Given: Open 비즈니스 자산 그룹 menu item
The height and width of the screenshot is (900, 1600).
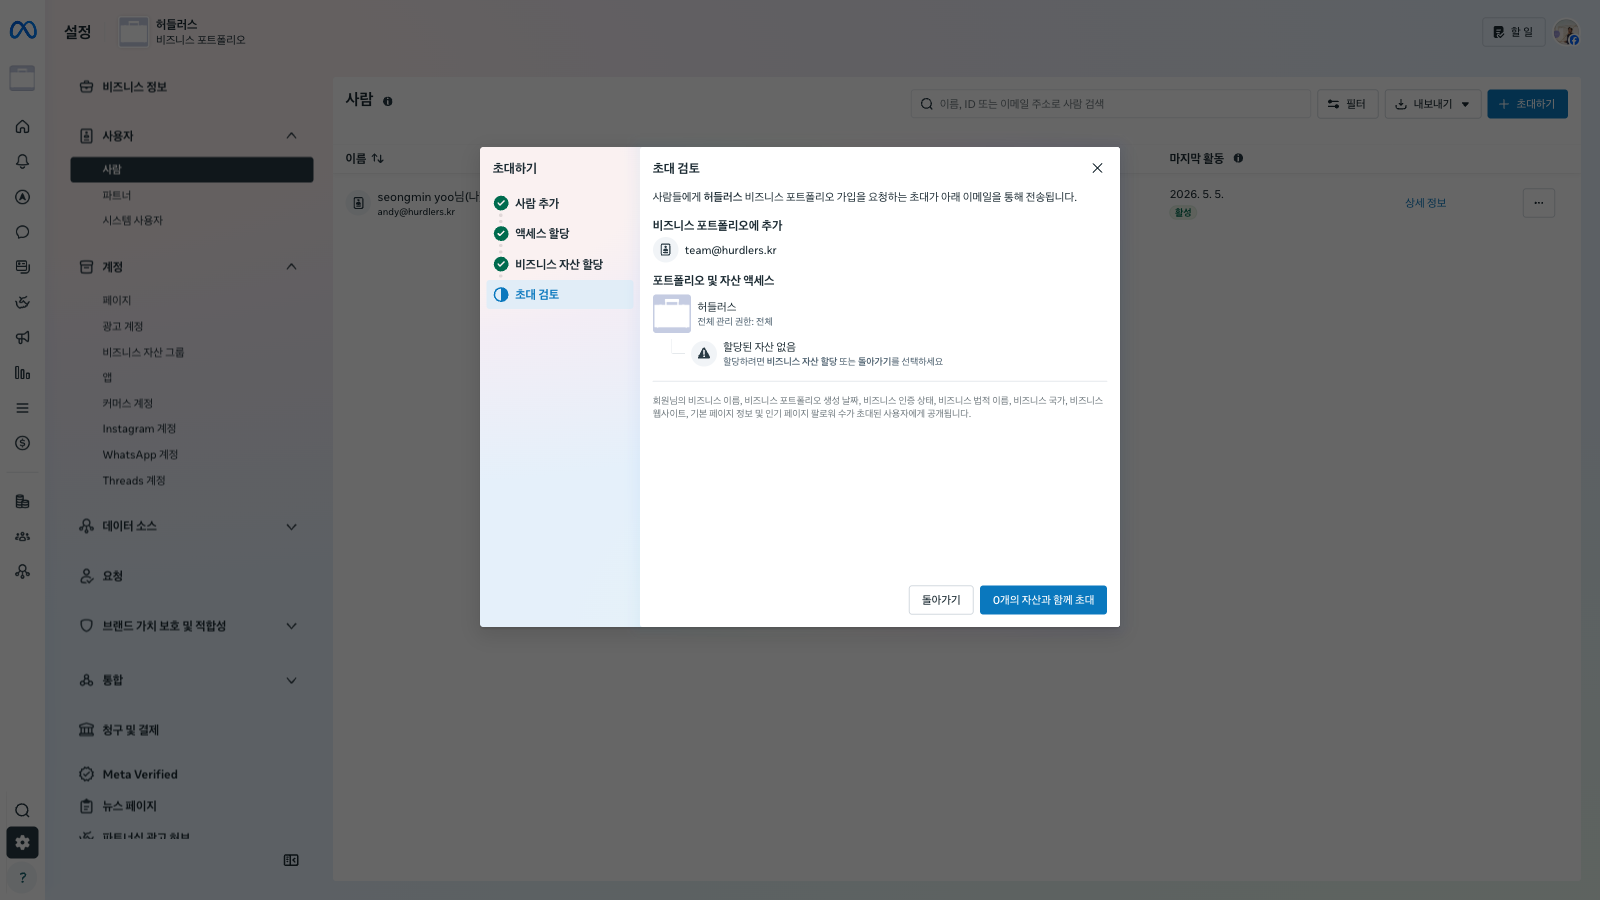Looking at the screenshot, I should click(143, 353).
